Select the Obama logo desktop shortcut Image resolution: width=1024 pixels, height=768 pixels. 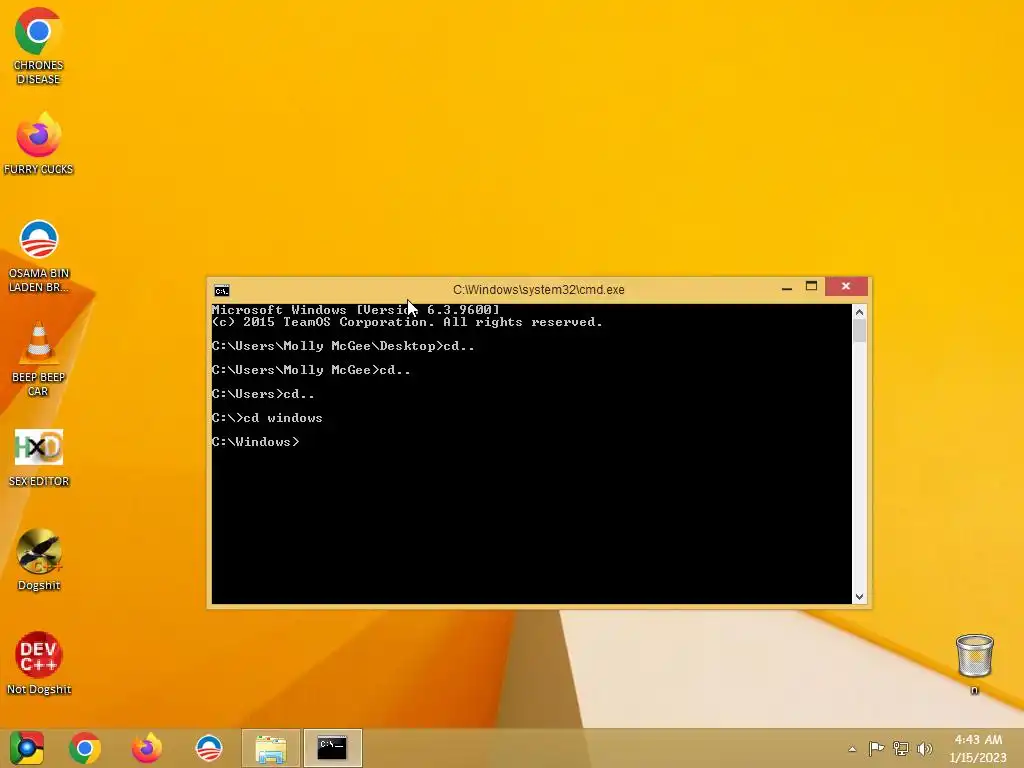(38, 256)
